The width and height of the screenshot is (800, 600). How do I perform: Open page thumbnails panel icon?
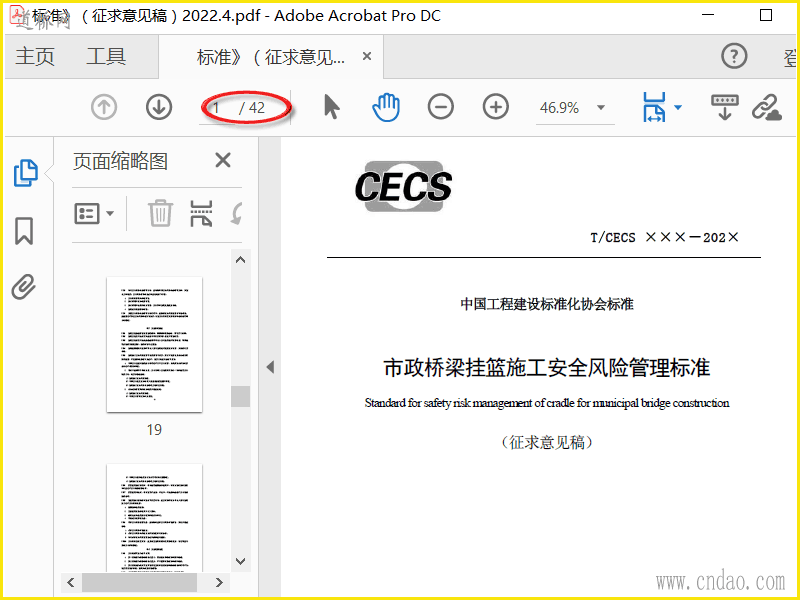25,173
